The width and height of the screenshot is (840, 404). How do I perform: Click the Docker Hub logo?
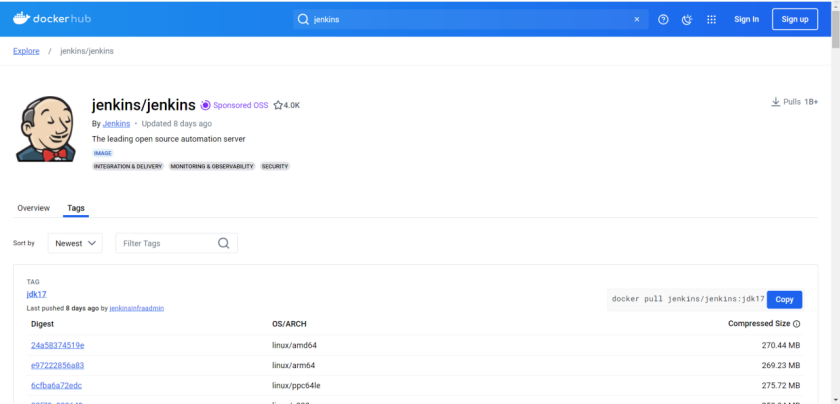click(52, 19)
